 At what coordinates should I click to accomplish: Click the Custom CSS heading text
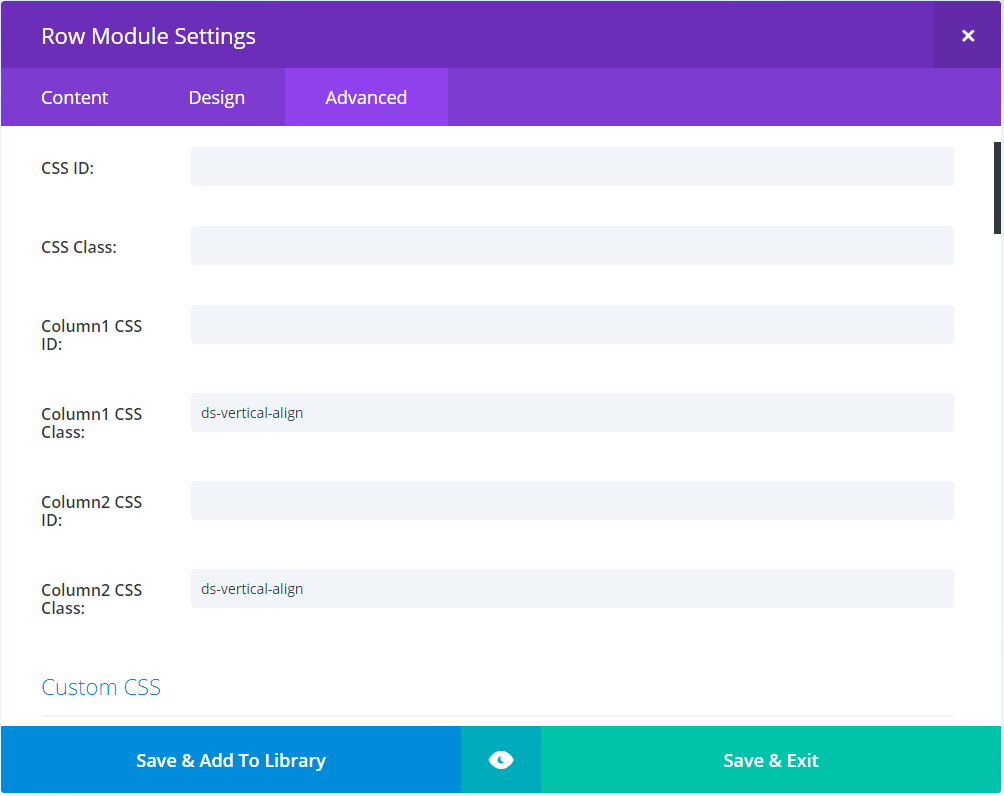100,687
